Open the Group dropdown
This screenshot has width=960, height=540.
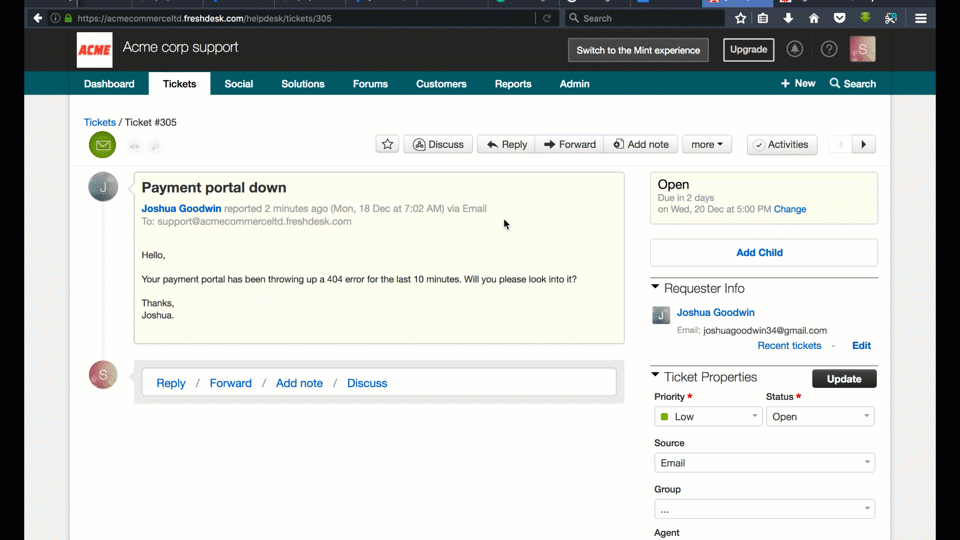764,509
